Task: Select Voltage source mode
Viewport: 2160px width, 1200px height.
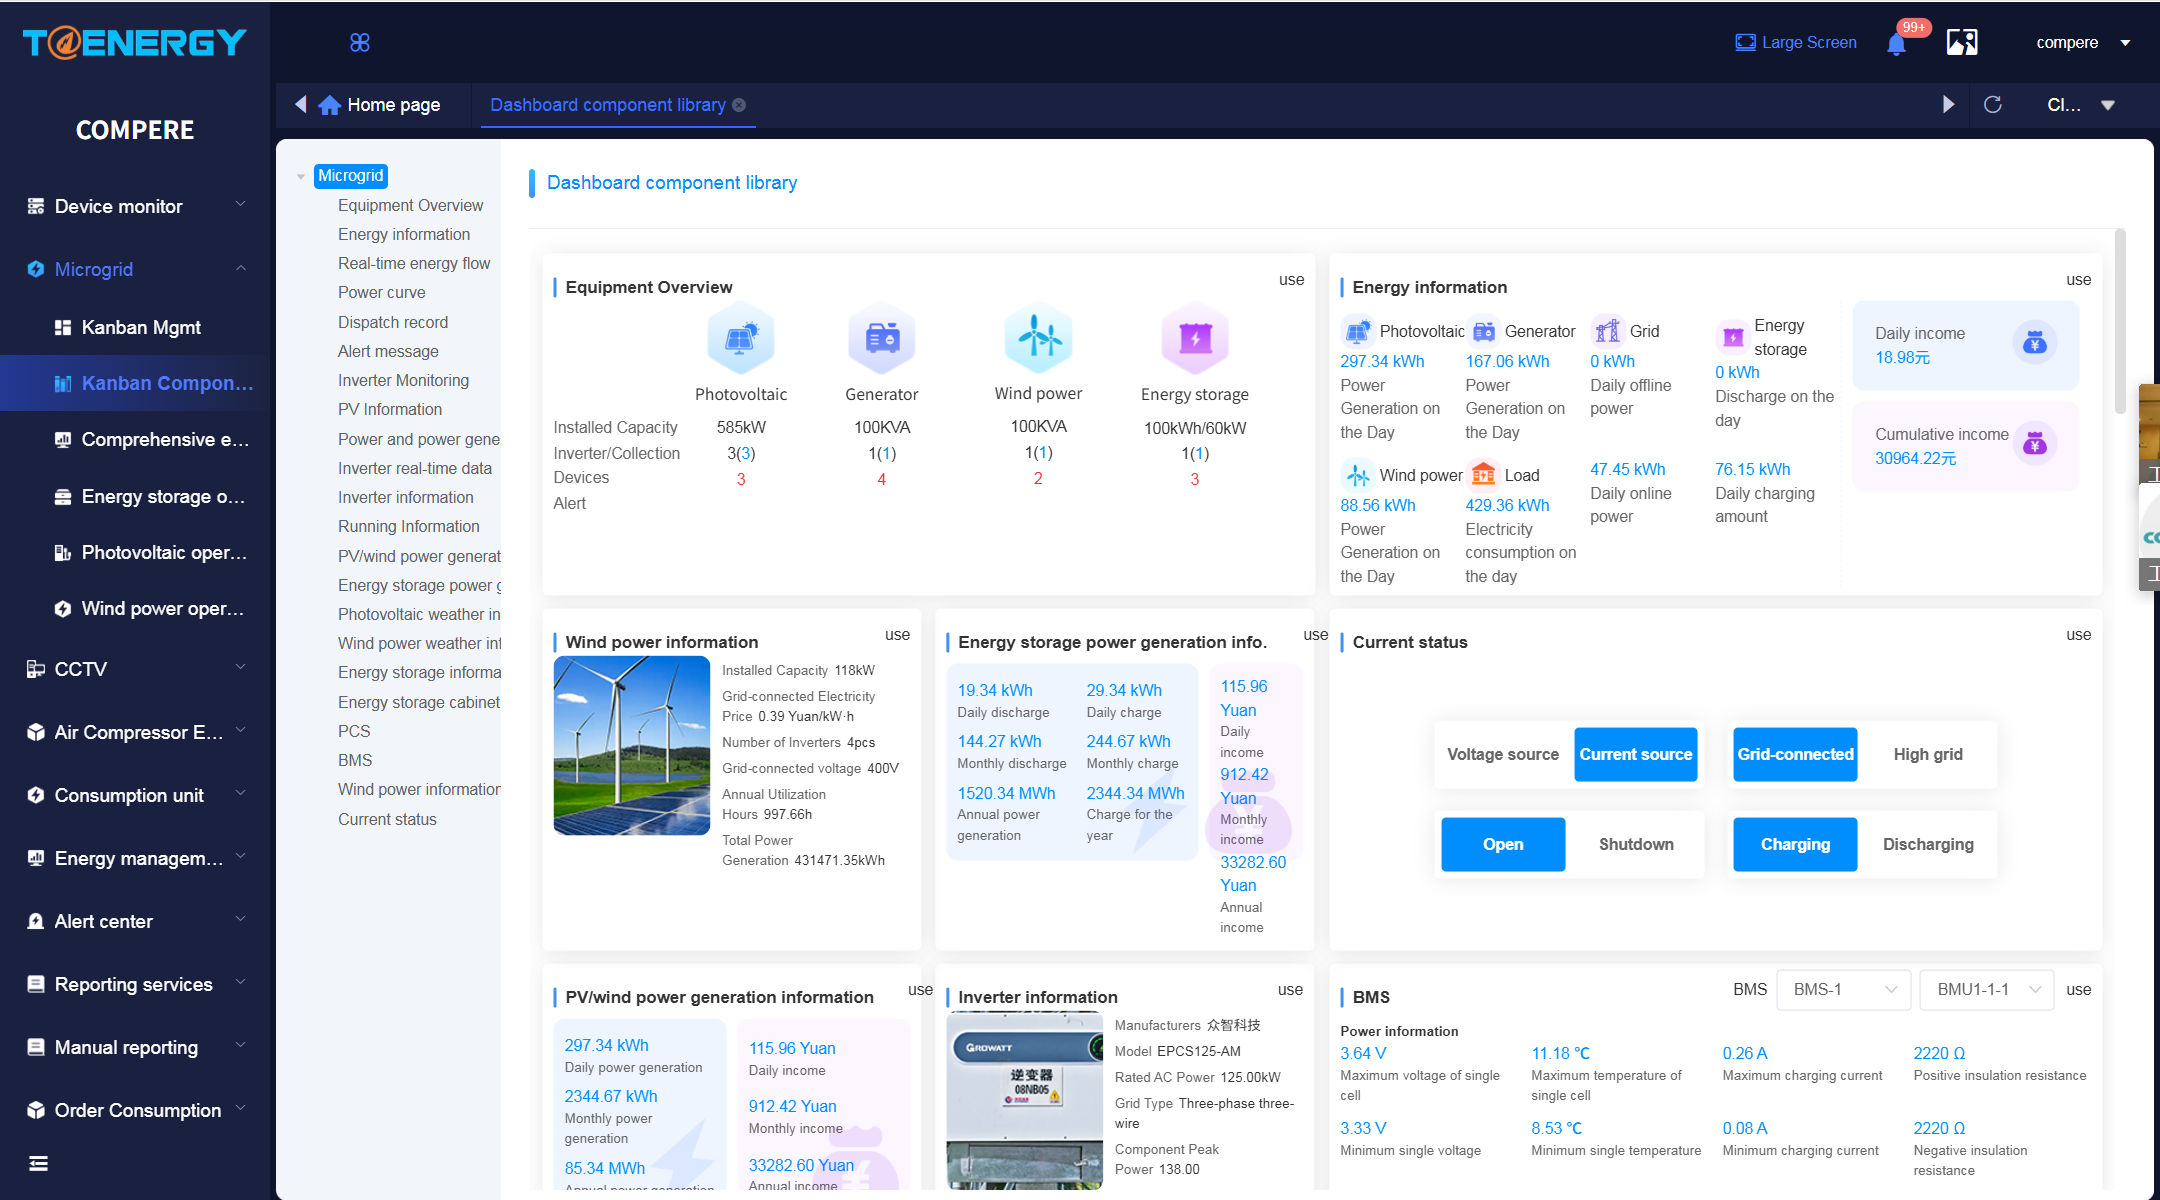Action: point(1503,754)
